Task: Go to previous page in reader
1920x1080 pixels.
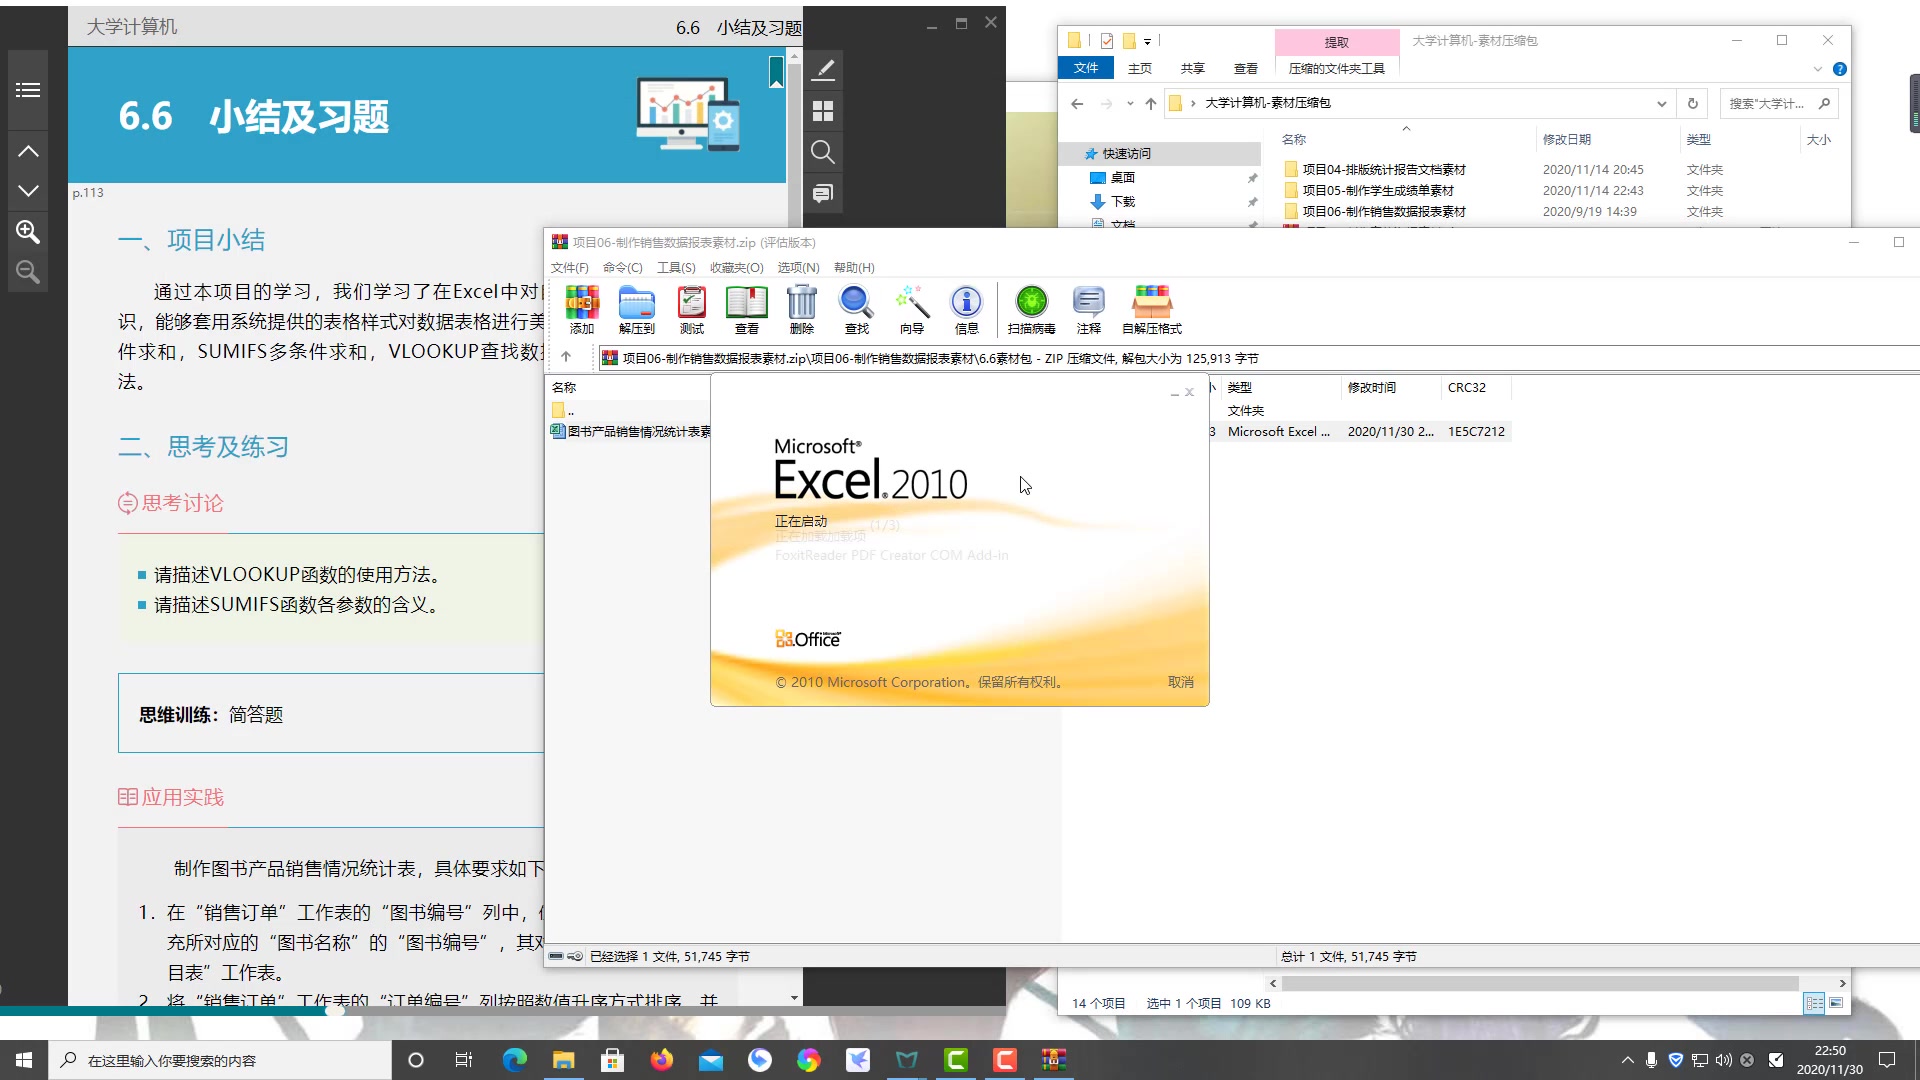Action: [x=28, y=151]
